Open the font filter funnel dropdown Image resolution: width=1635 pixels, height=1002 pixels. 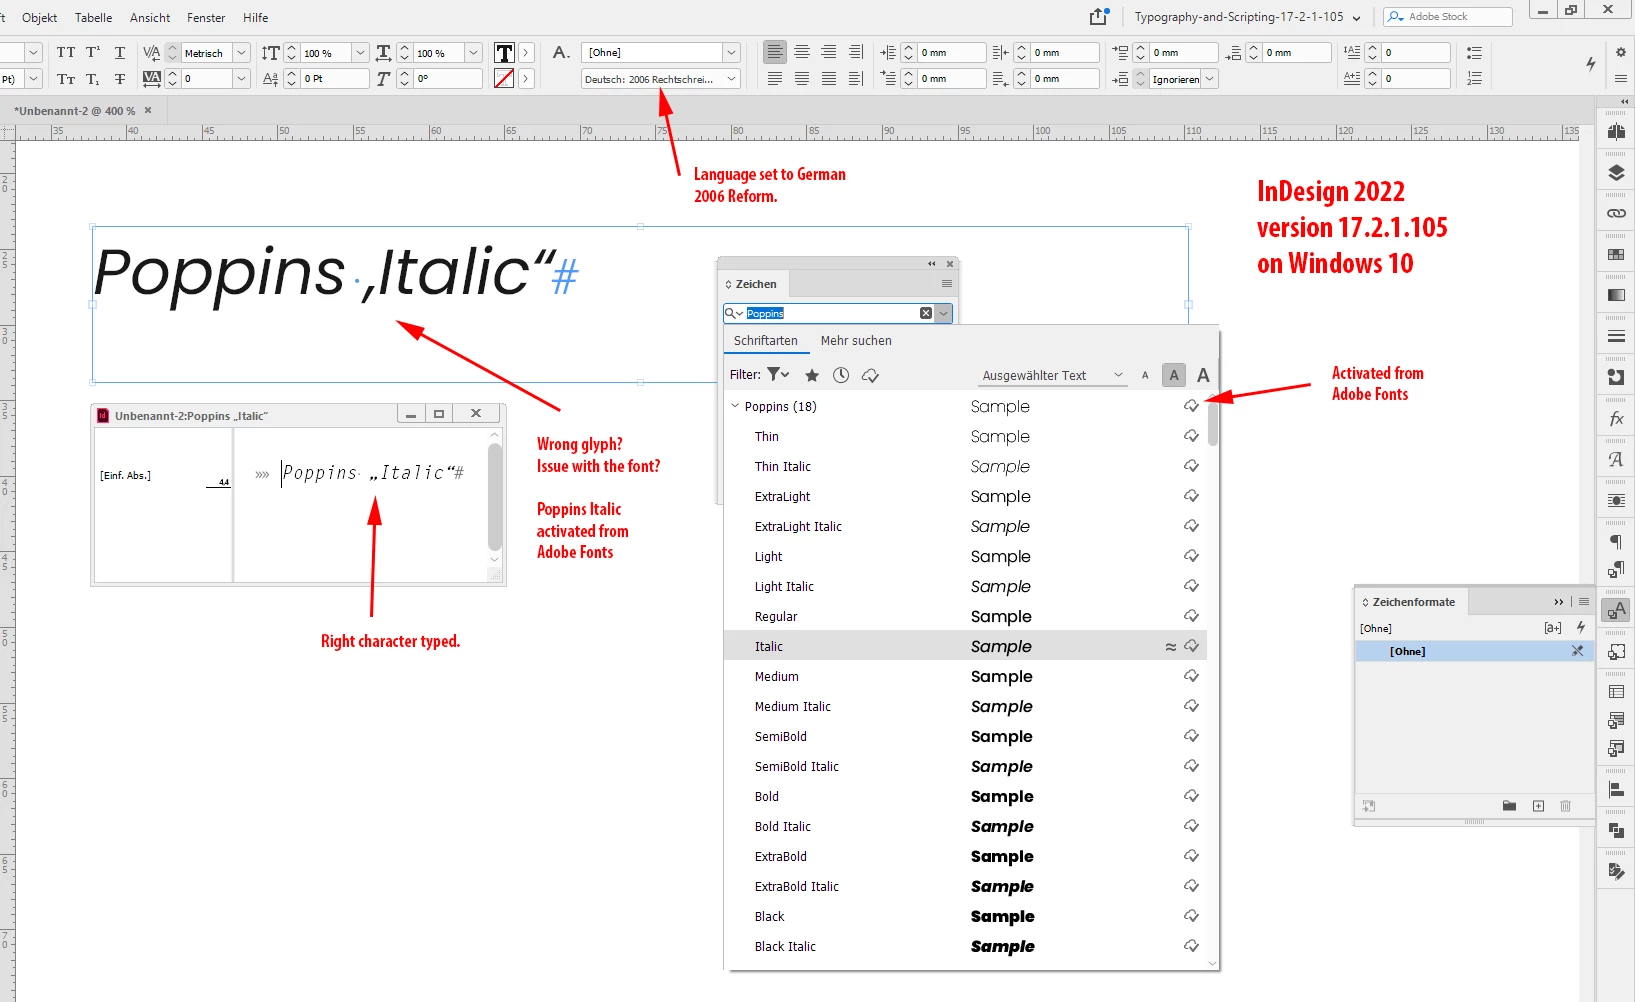pyautogui.click(x=778, y=374)
